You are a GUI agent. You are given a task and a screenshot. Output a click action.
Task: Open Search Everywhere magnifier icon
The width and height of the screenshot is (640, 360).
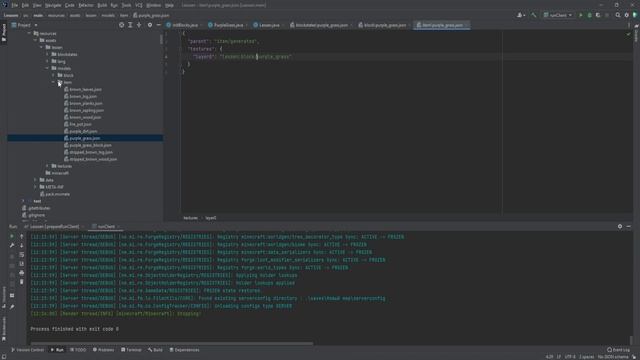coord(618,15)
